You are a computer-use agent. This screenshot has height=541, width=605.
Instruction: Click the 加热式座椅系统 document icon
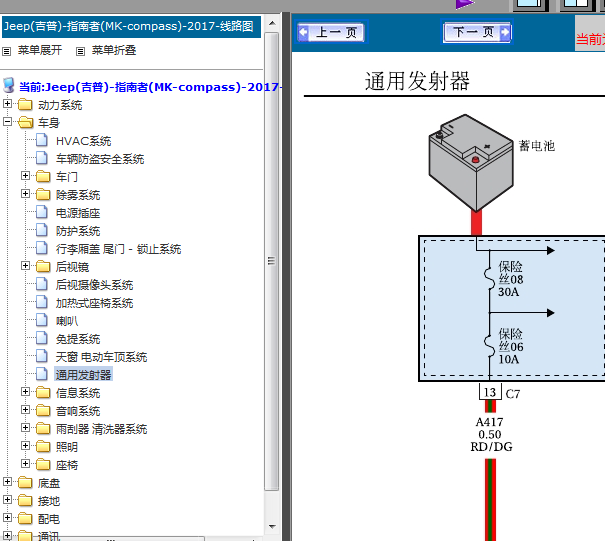click(x=42, y=302)
